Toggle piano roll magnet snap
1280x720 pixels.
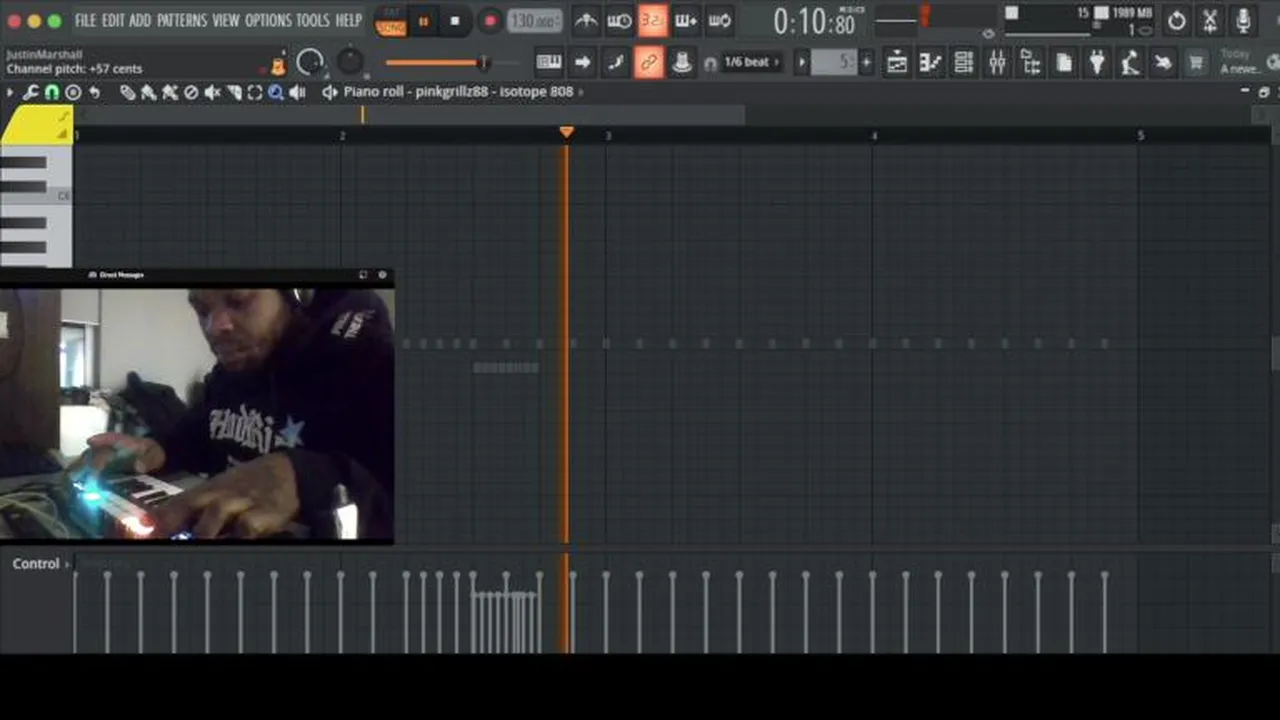point(52,92)
